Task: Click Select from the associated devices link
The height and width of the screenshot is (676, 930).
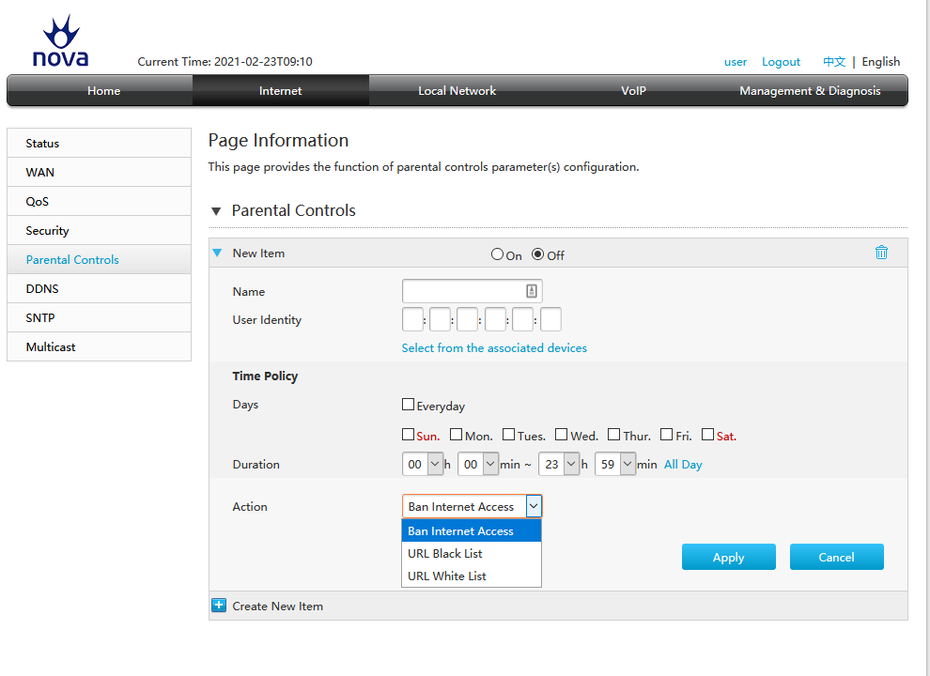Action: 494,348
